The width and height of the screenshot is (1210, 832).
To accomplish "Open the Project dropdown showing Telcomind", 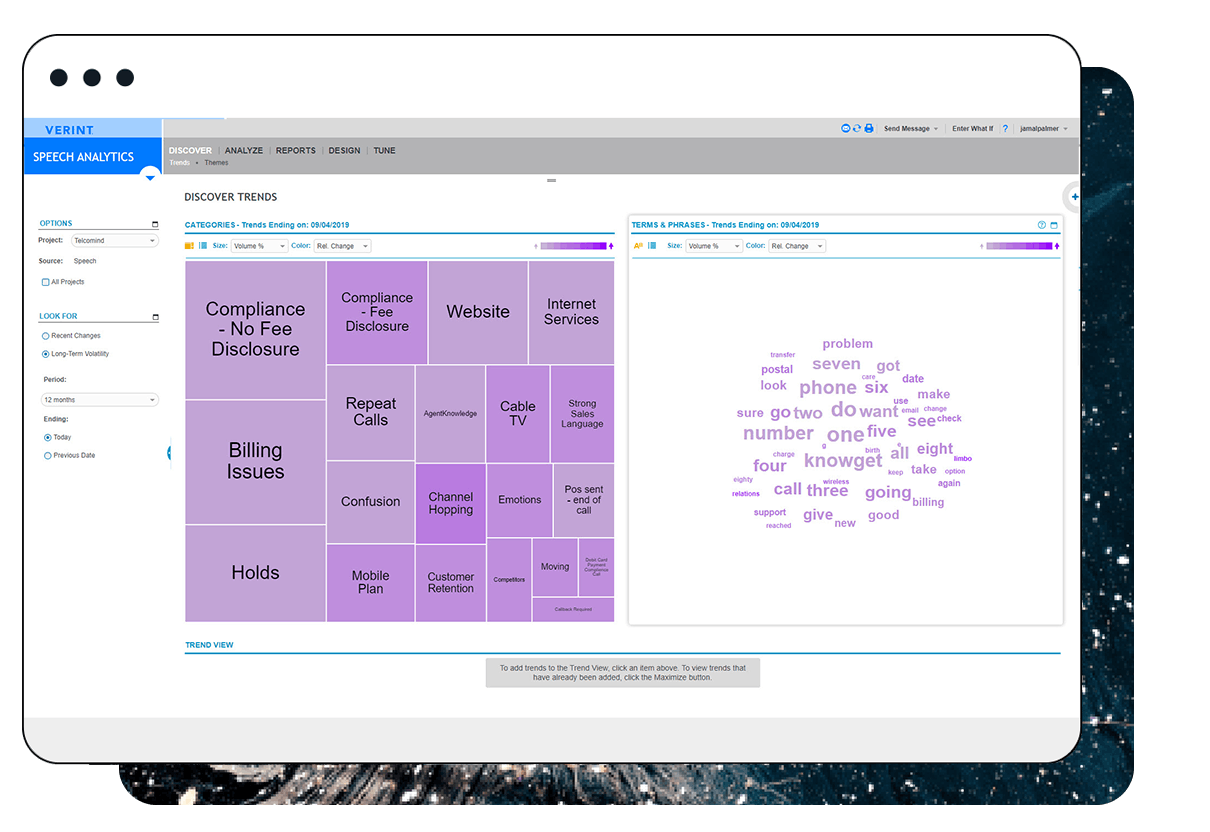I will pyautogui.click(x=114, y=241).
